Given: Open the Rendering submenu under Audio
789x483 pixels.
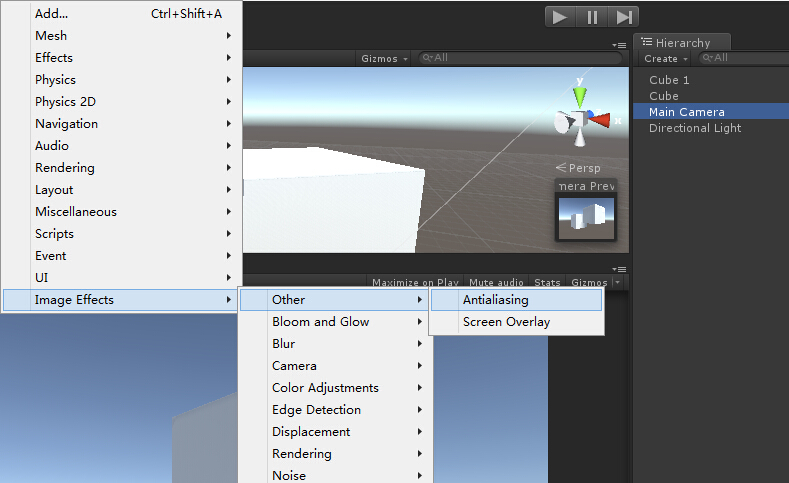Looking at the screenshot, I should pos(122,168).
